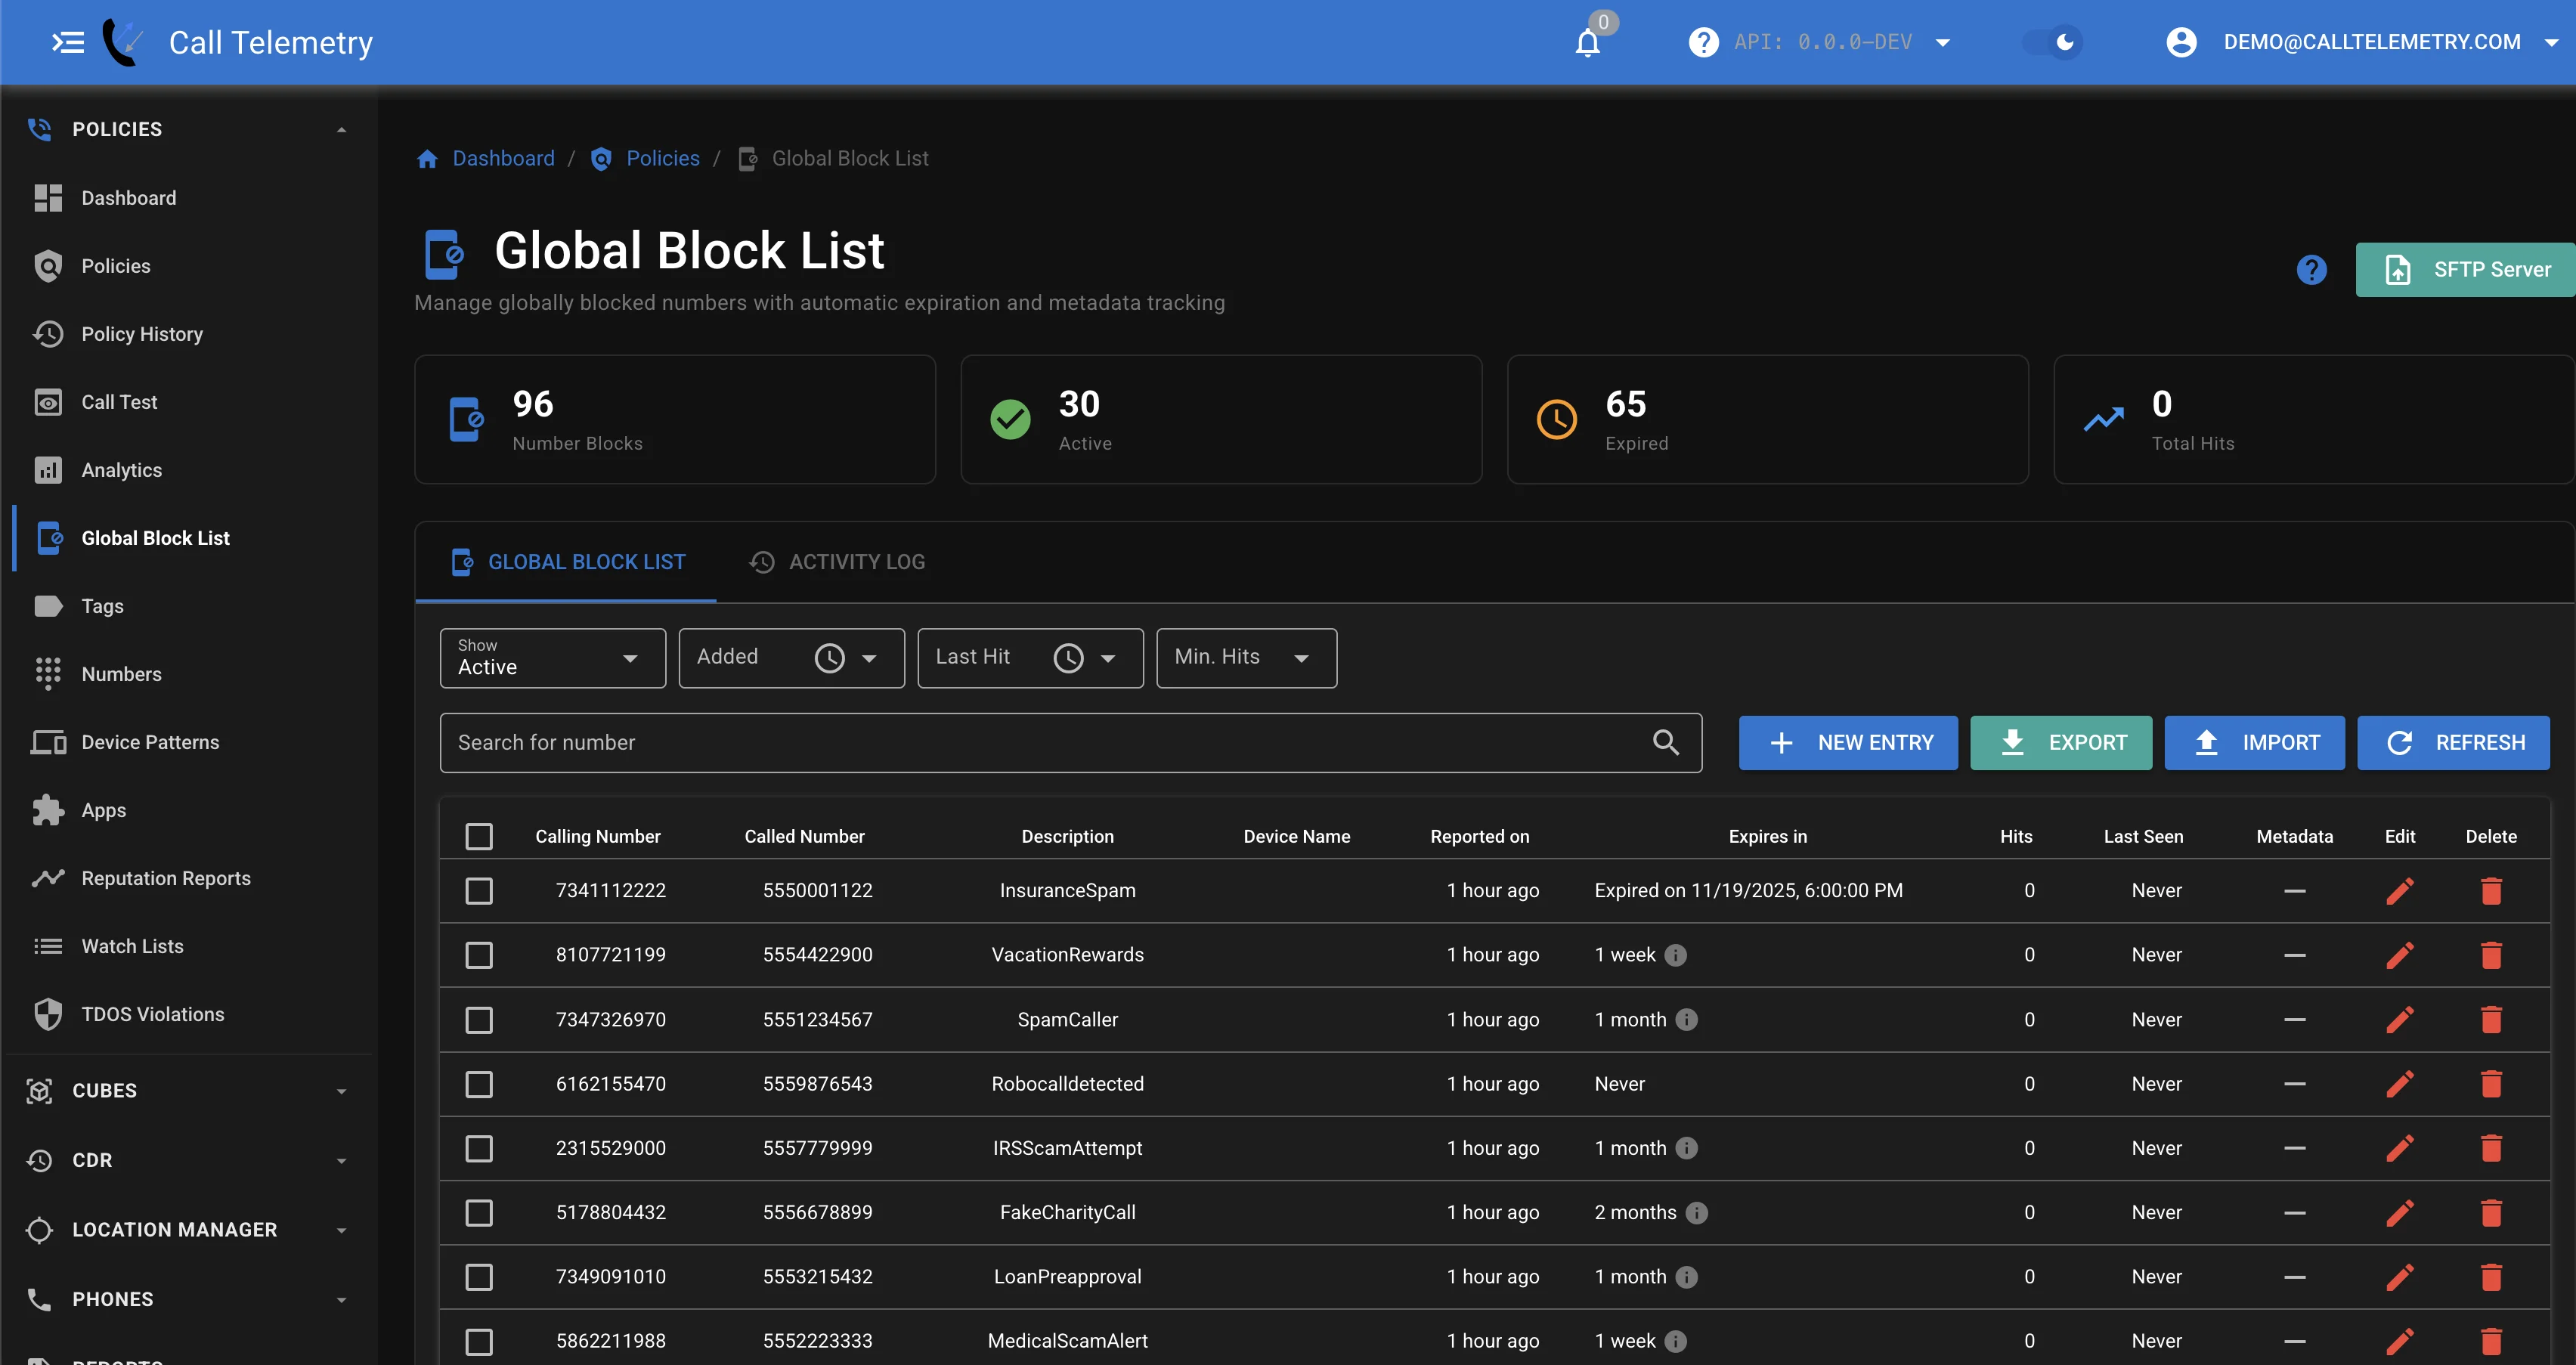Select the row for 5178804432

[x=479, y=1213]
